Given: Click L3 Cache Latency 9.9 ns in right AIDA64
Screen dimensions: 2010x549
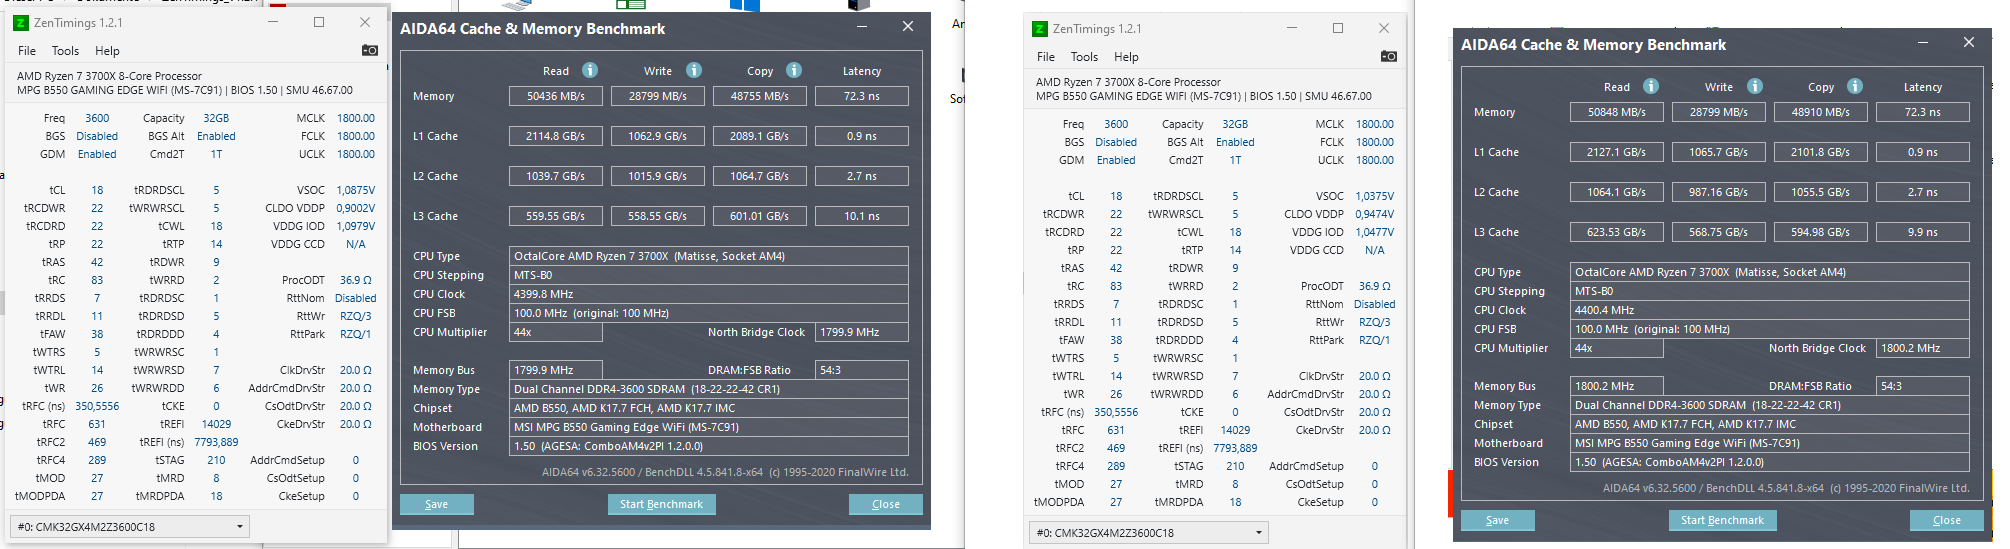Looking at the screenshot, I should (1923, 232).
